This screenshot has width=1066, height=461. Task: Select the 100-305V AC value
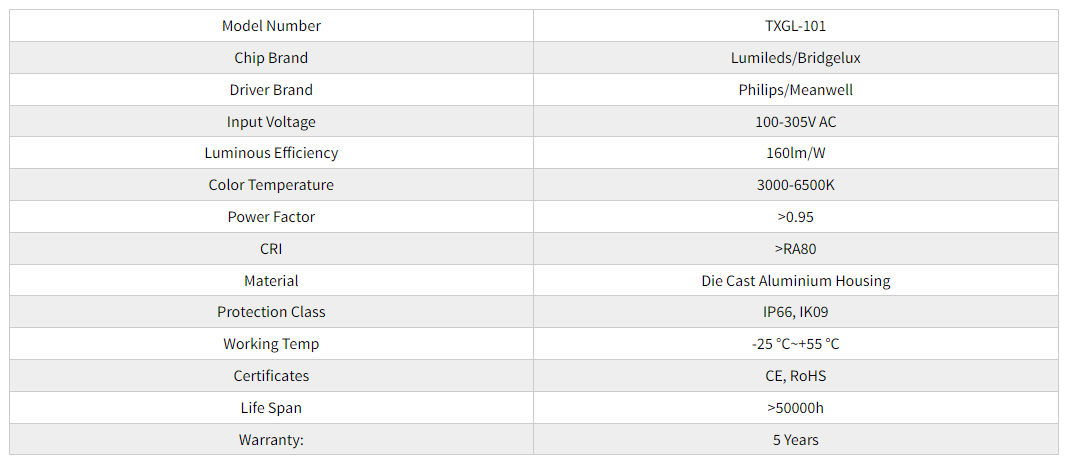pos(795,122)
